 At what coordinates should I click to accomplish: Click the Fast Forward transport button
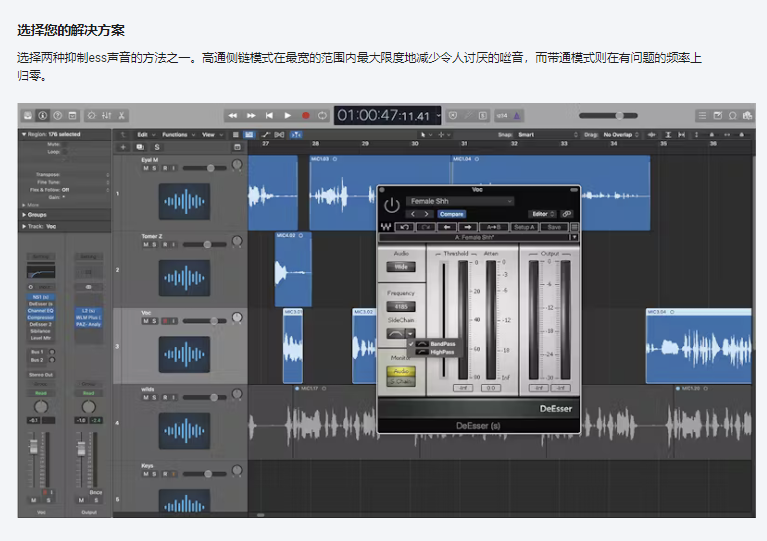coord(251,115)
